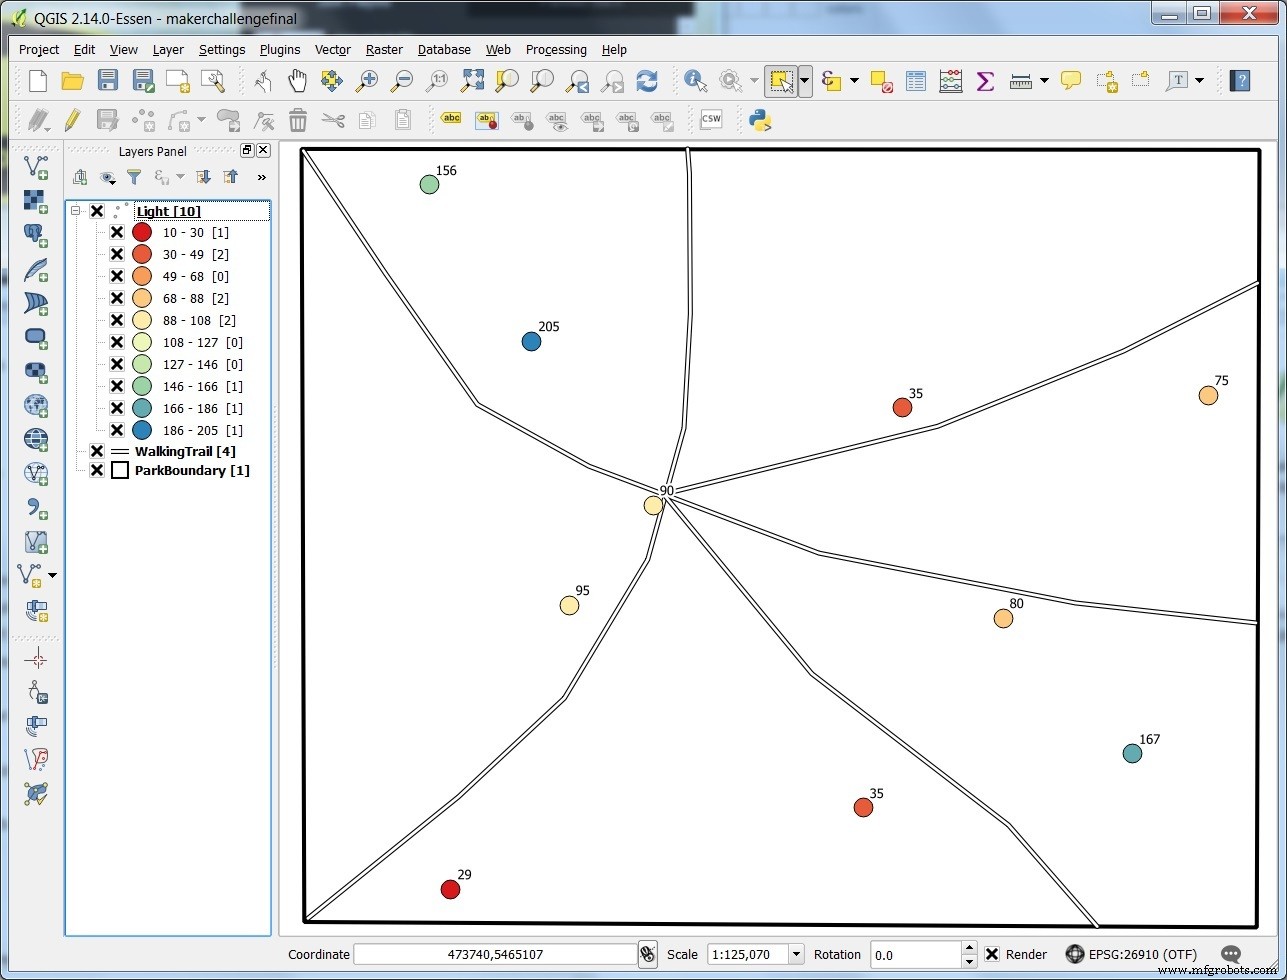Screen dimensions: 1287x980
Task: Refresh the map canvas
Action: tap(647, 81)
